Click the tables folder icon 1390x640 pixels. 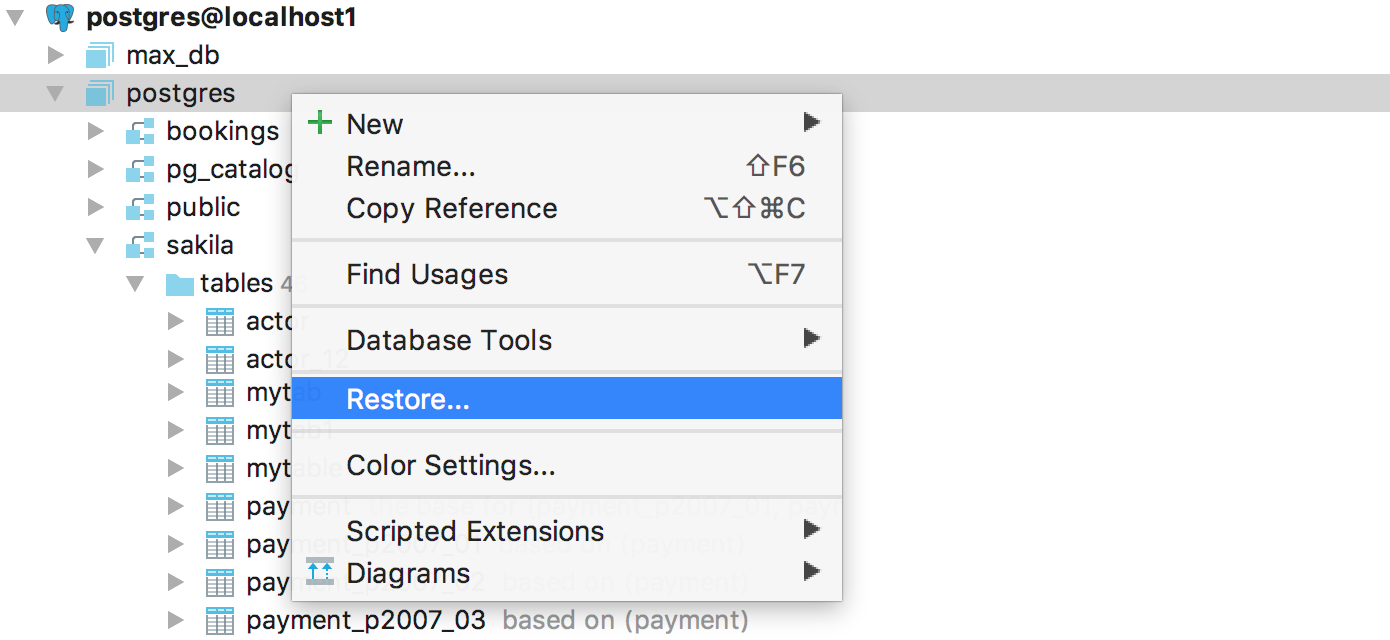pos(179,284)
